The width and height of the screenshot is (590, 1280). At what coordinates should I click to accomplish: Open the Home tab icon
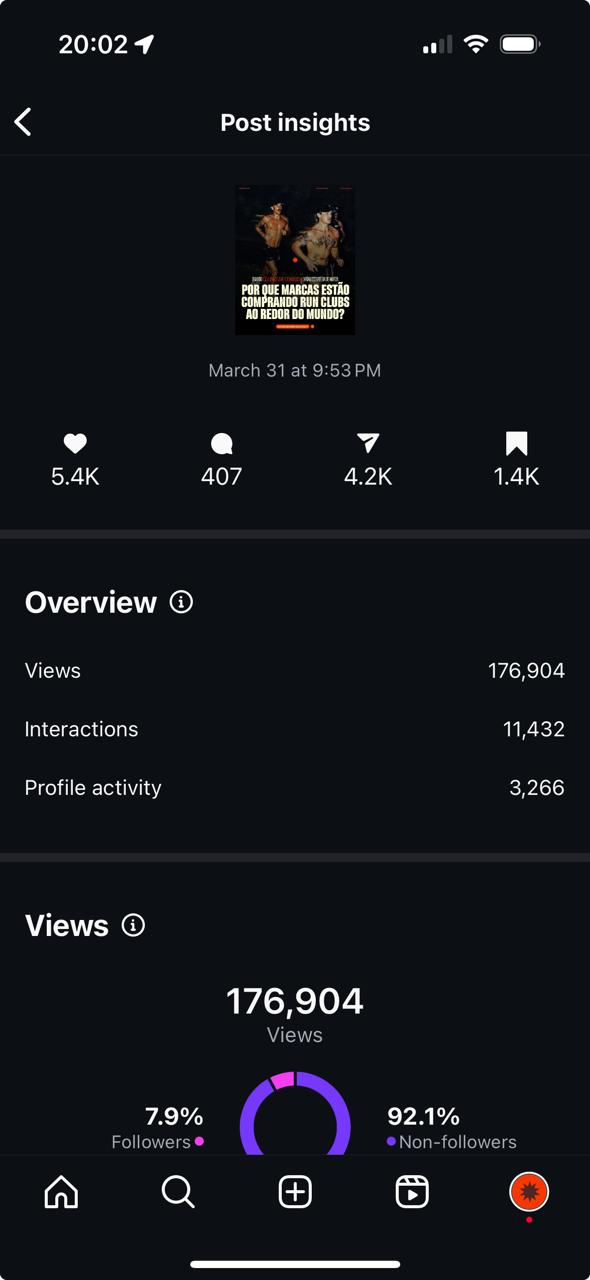pyautogui.click(x=61, y=1192)
